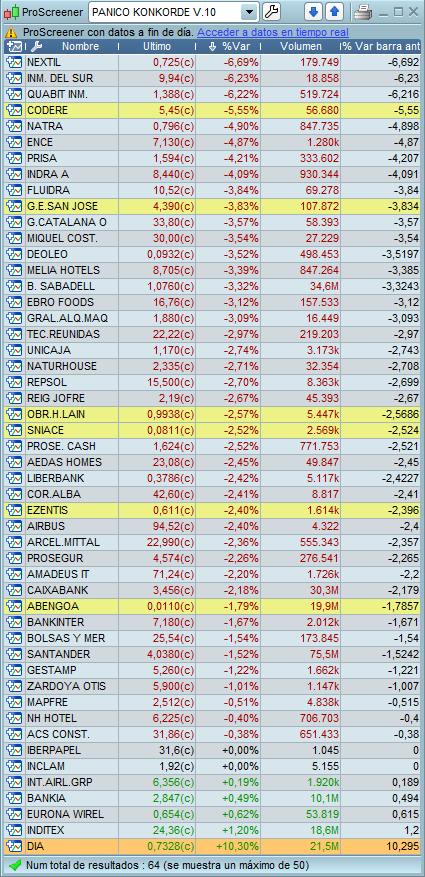The width and height of the screenshot is (425, 877).
Task: Click the printer icon
Action: 362,12
